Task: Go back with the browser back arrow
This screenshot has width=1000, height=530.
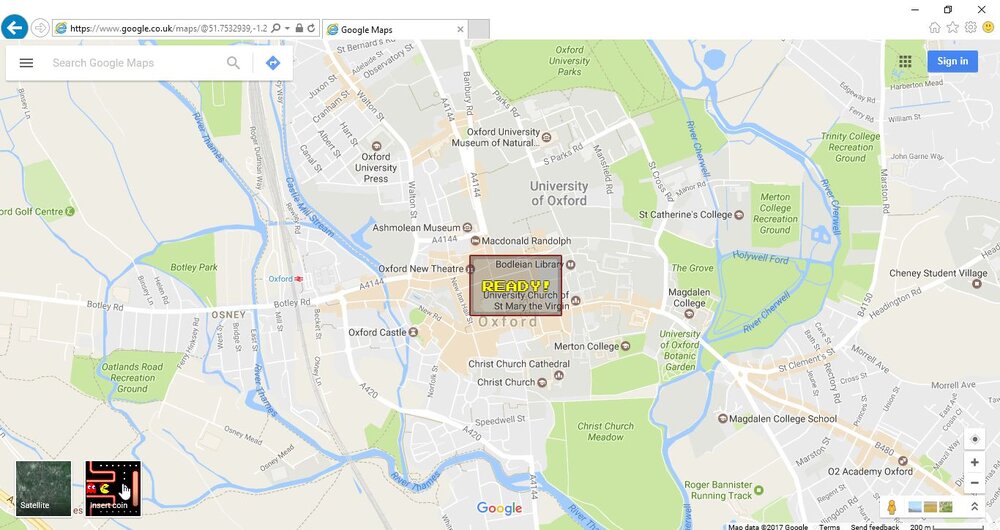Action: [x=15, y=27]
